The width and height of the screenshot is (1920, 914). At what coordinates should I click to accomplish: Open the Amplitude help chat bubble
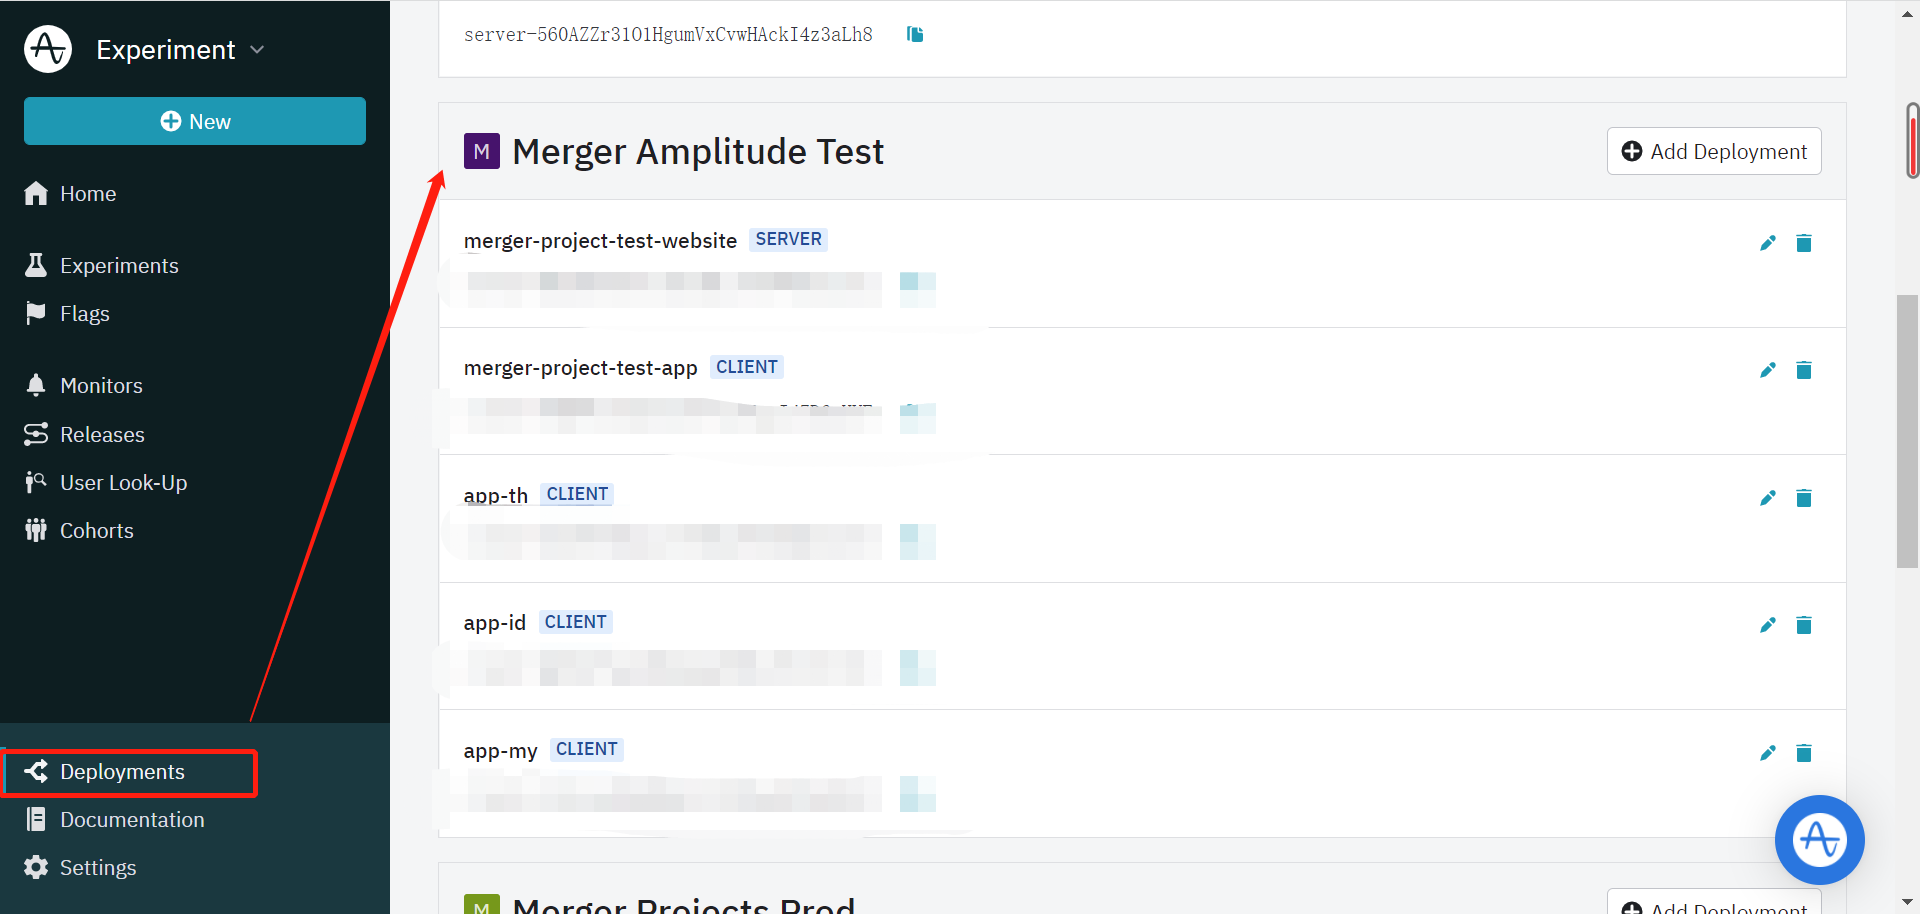click(1819, 840)
